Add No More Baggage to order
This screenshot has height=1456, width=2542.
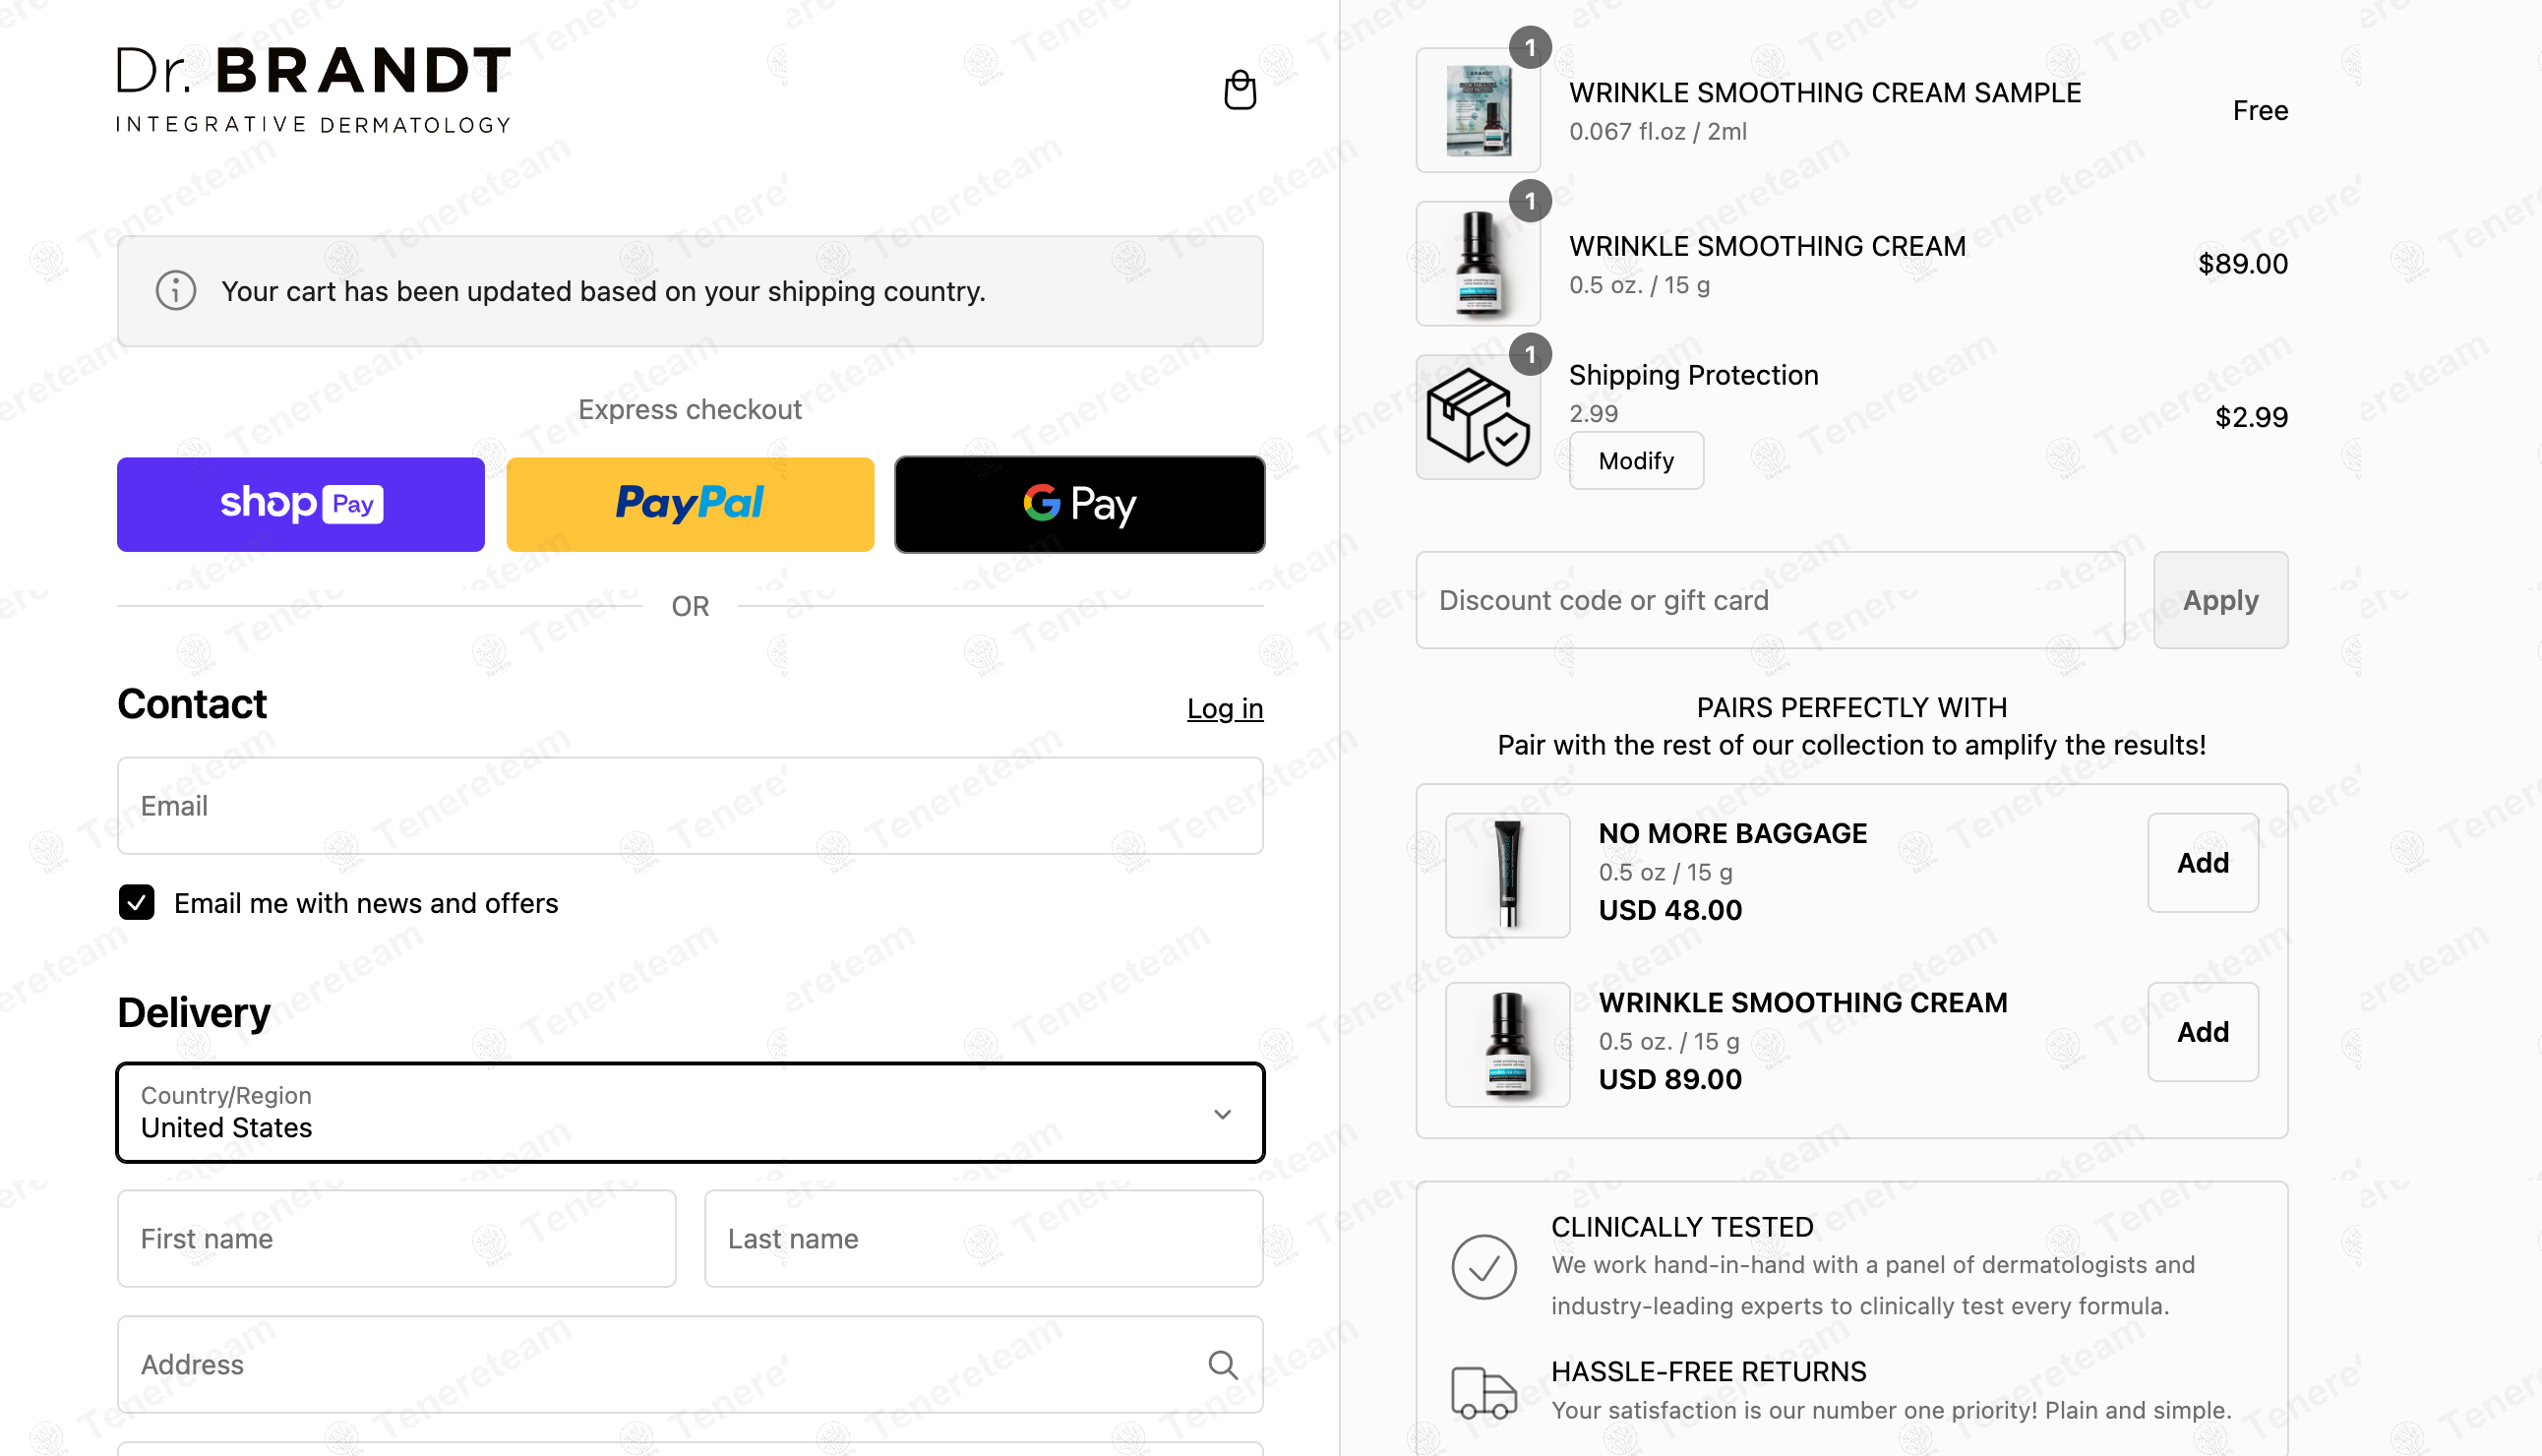(2203, 862)
